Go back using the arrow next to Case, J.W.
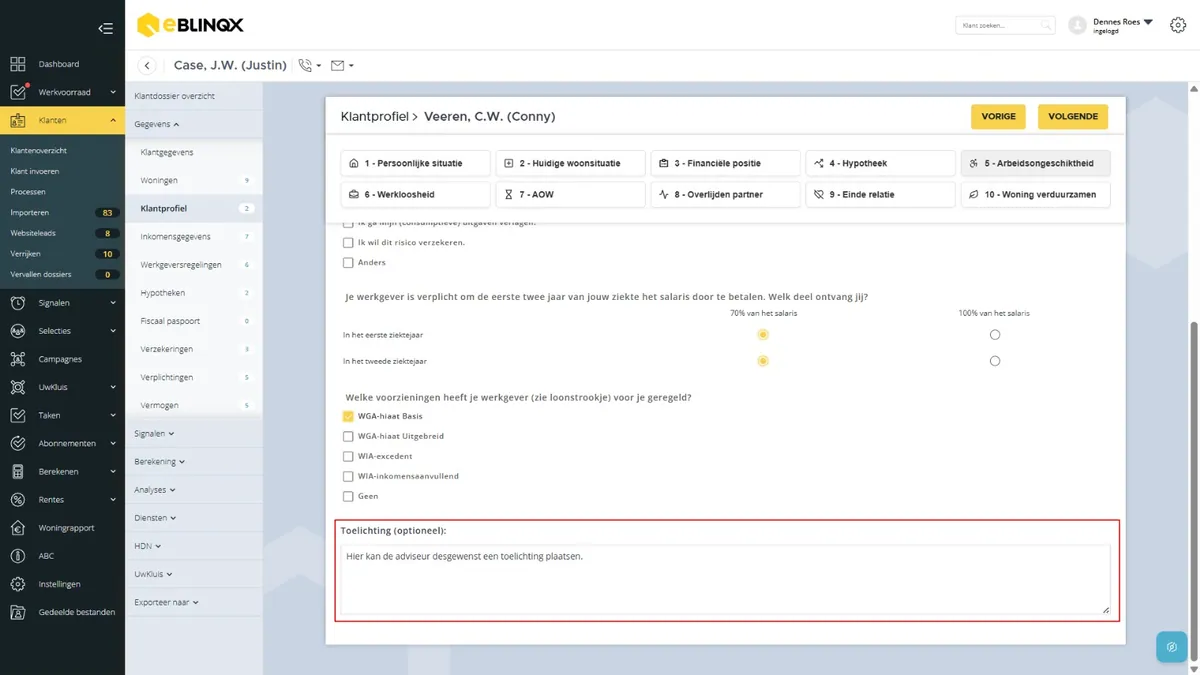 tap(147, 65)
